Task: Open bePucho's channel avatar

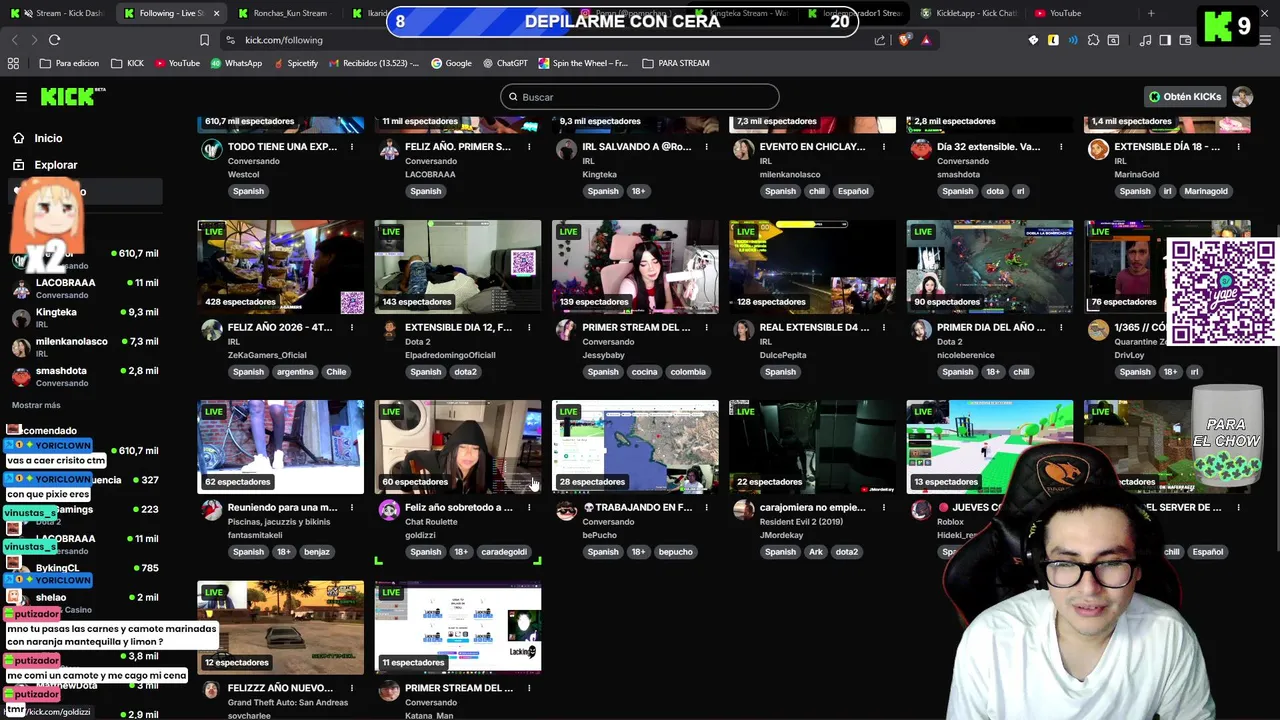Action: (x=566, y=510)
